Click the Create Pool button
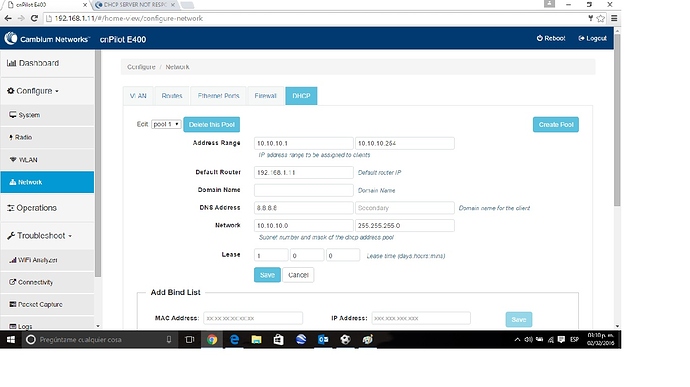Screen dimensions: 690x387 556,125
